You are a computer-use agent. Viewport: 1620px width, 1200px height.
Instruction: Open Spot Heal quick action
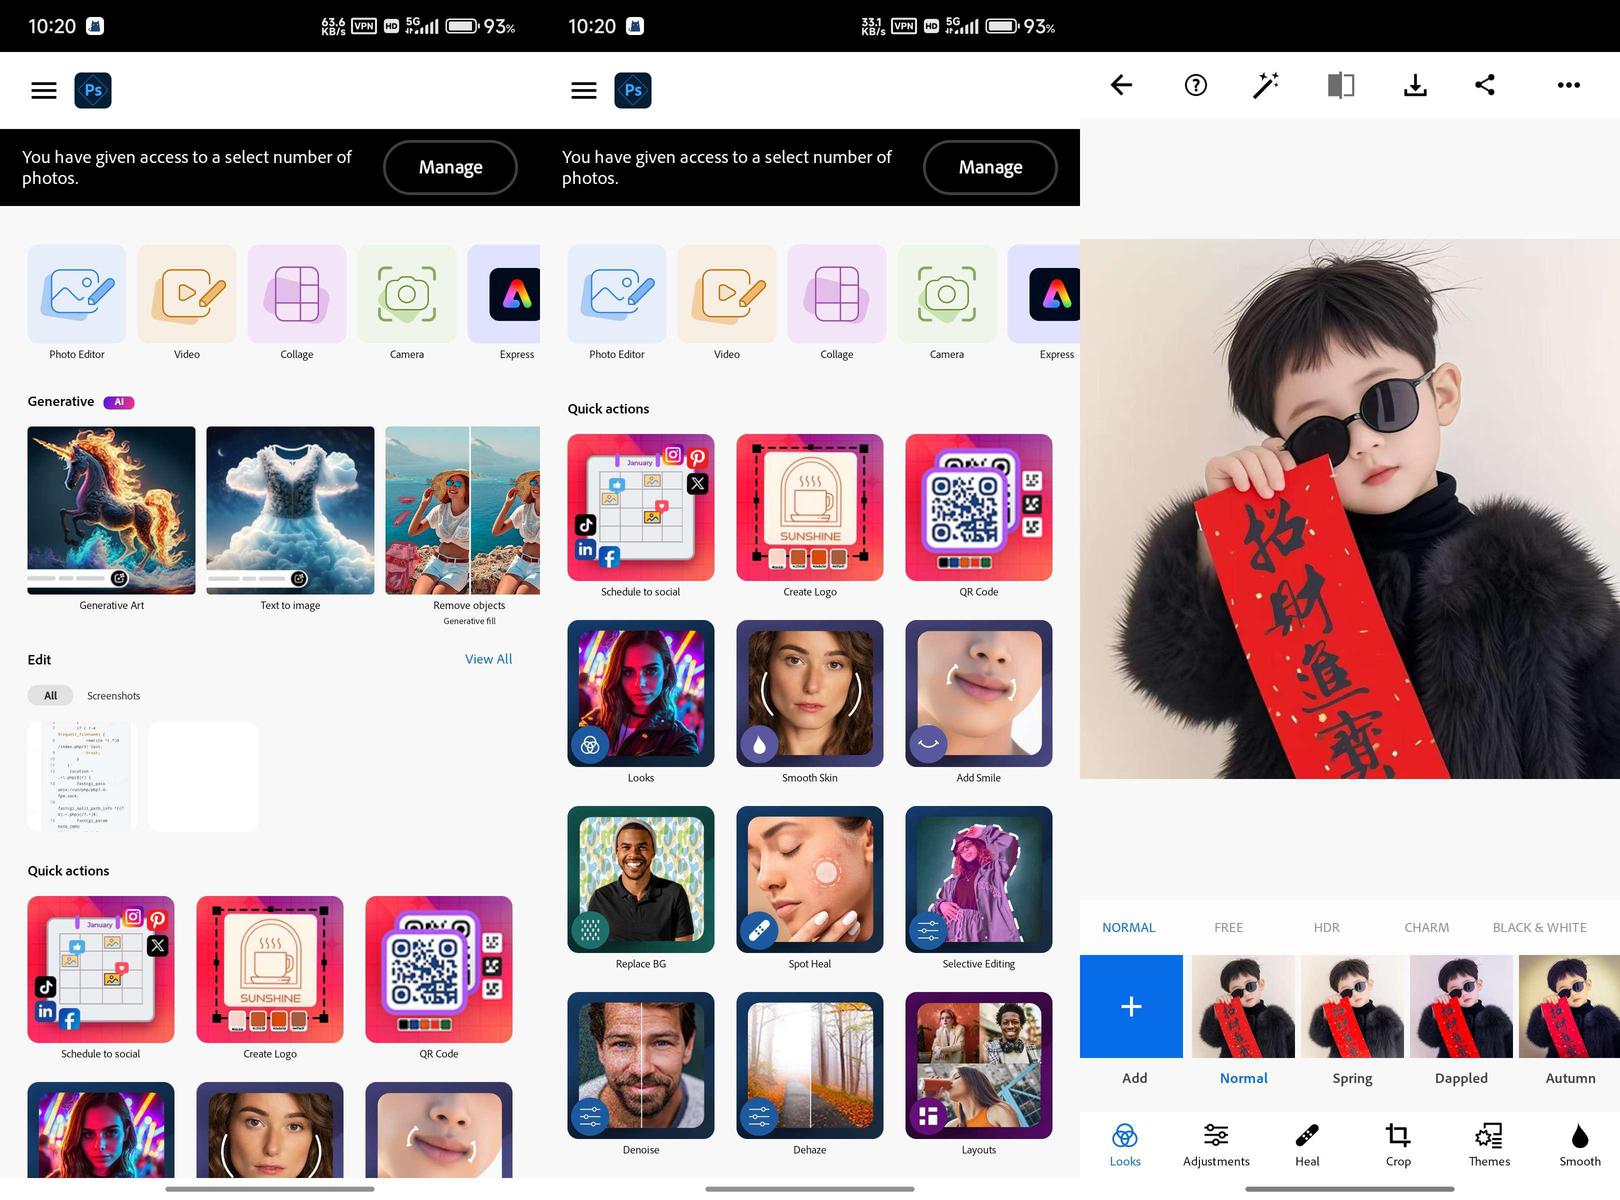[810, 879]
